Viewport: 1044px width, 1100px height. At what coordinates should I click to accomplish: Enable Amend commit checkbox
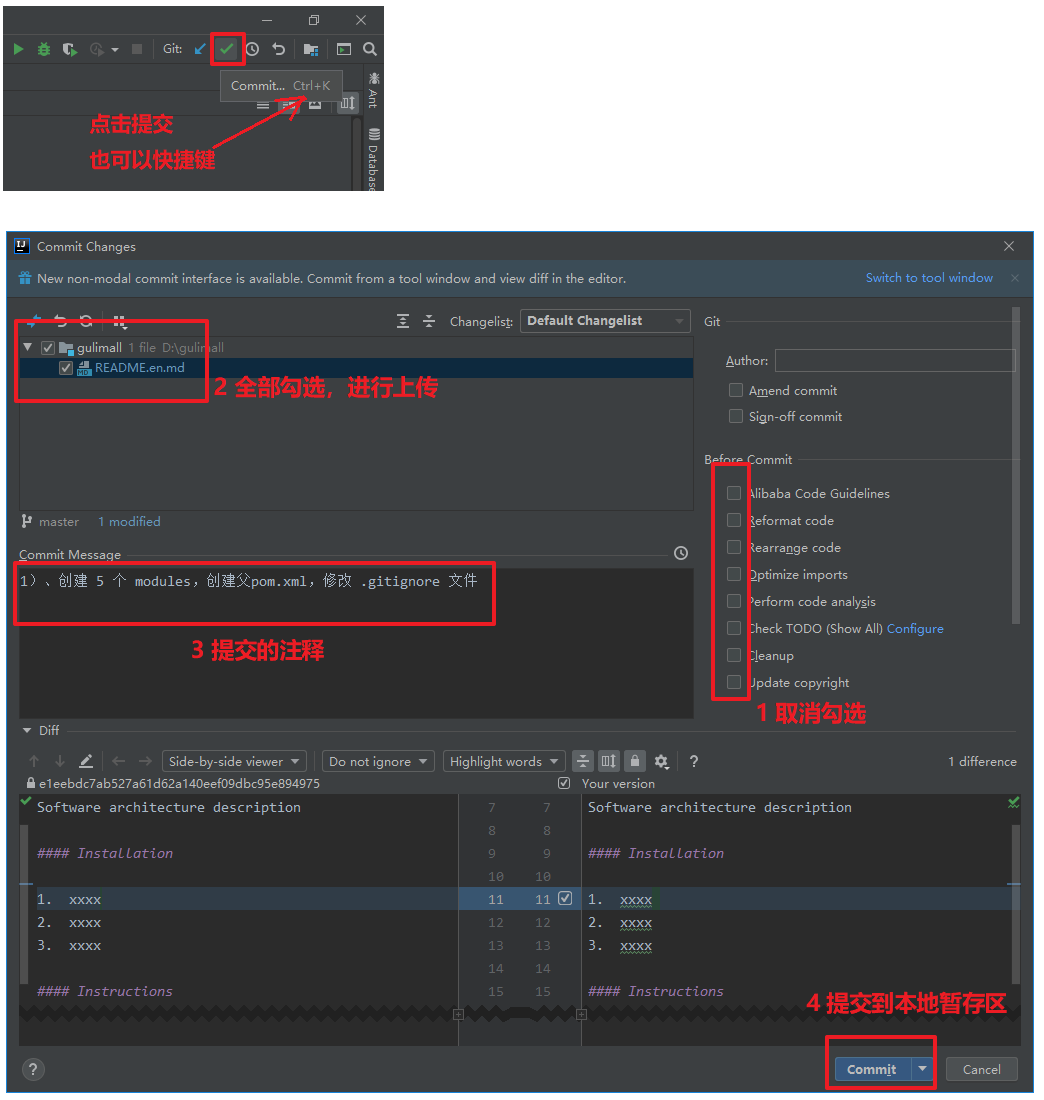tap(736, 390)
